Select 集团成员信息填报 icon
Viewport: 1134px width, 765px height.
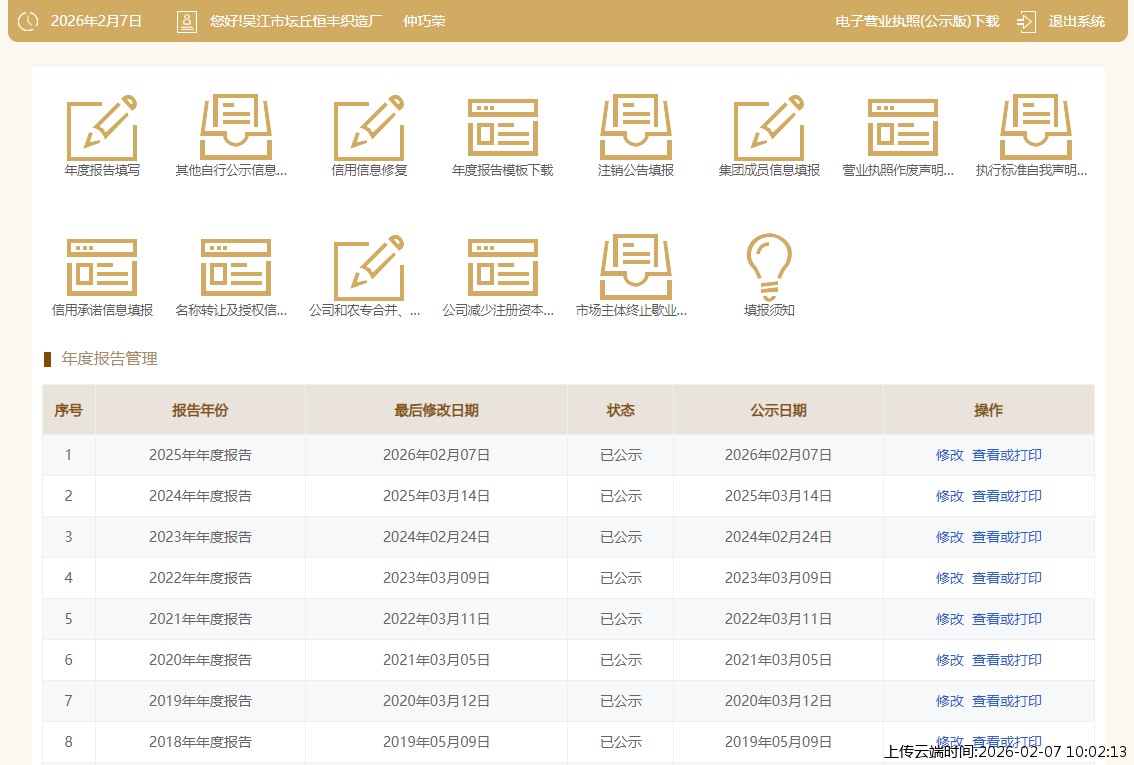(x=769, y=128)
